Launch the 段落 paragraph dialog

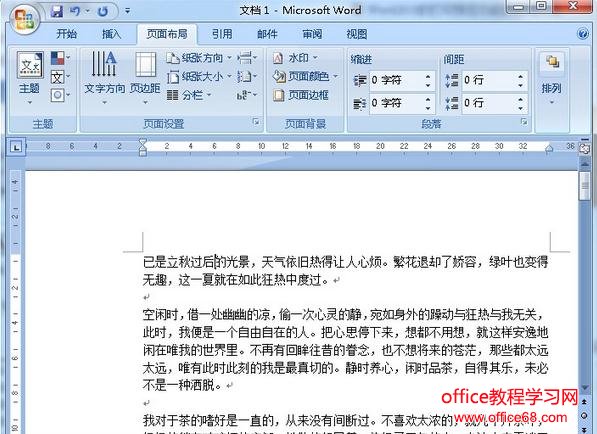coord(524,122)
